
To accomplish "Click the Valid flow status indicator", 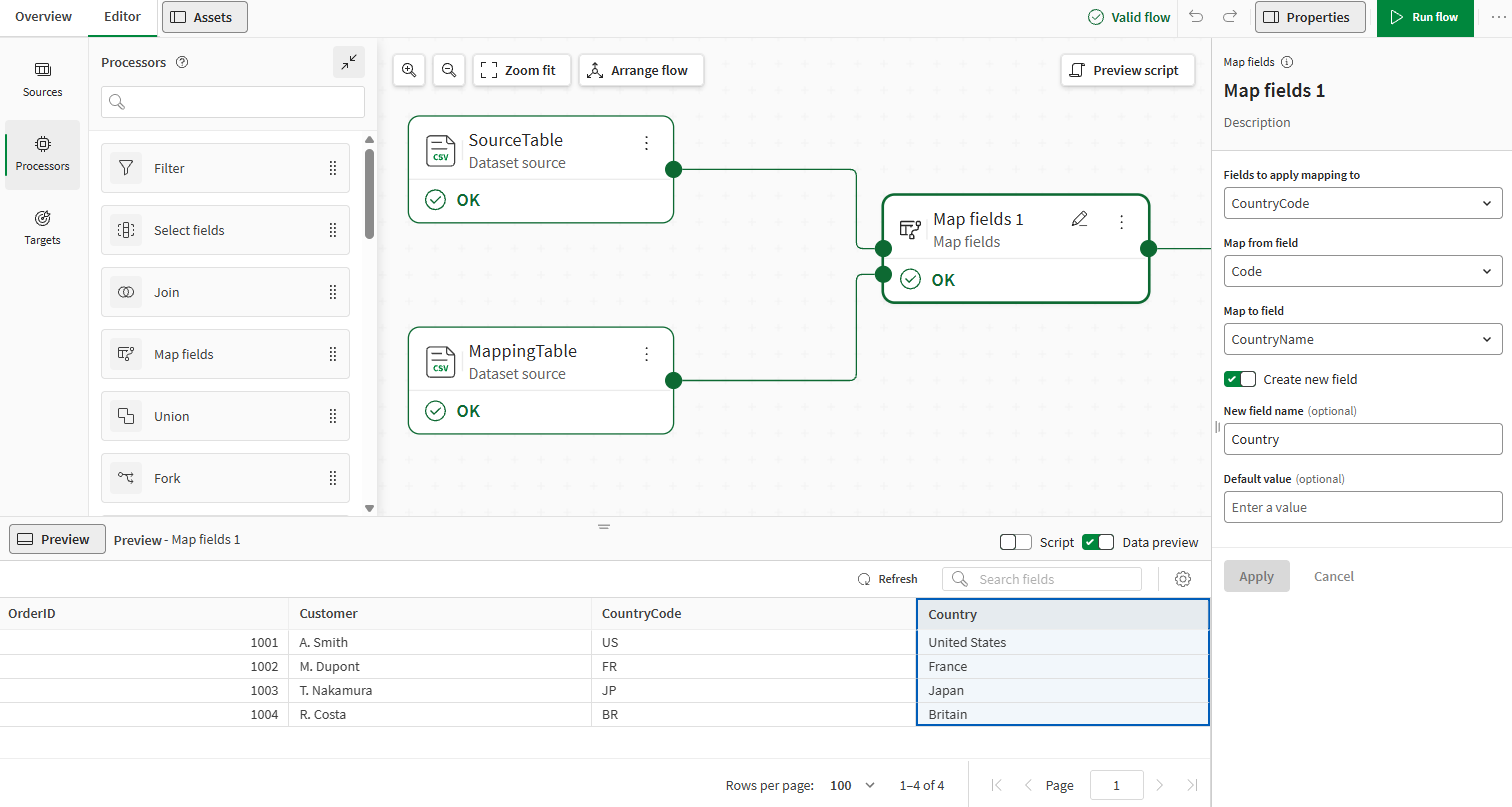I will coord(1129,17).
